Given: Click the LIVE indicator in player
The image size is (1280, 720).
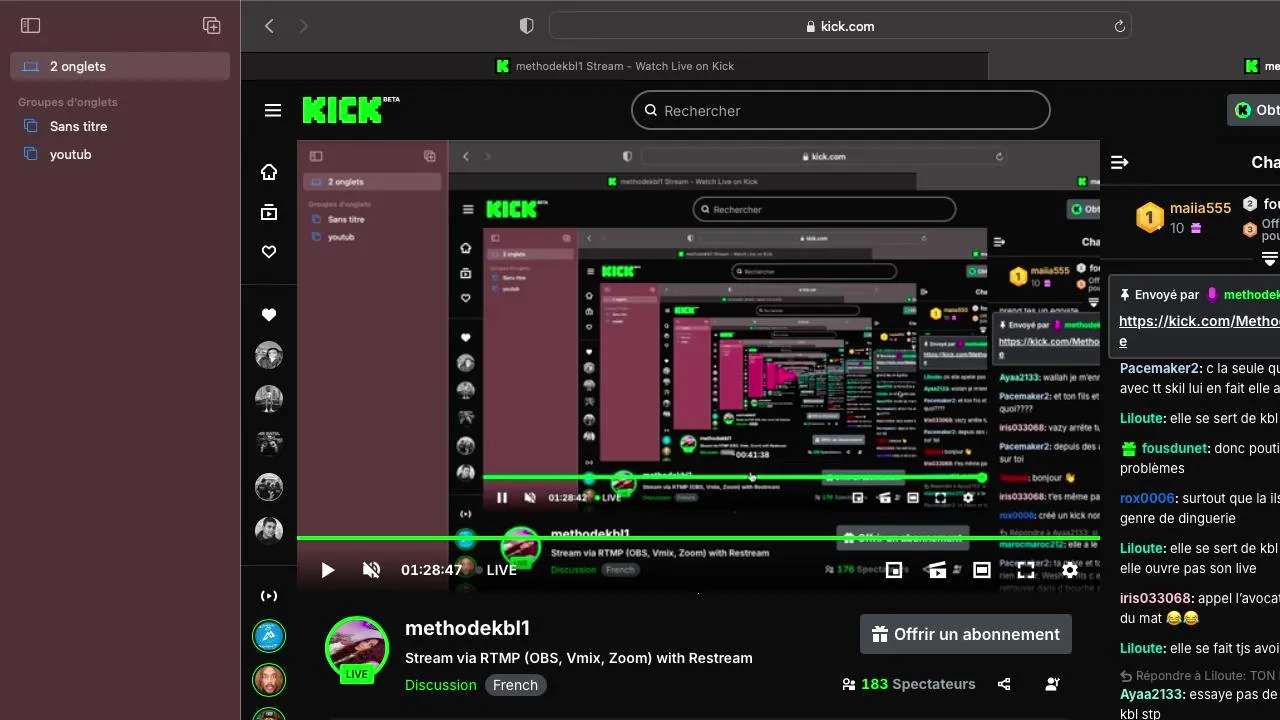Looking at the screenshot, I should pos(501,570).
